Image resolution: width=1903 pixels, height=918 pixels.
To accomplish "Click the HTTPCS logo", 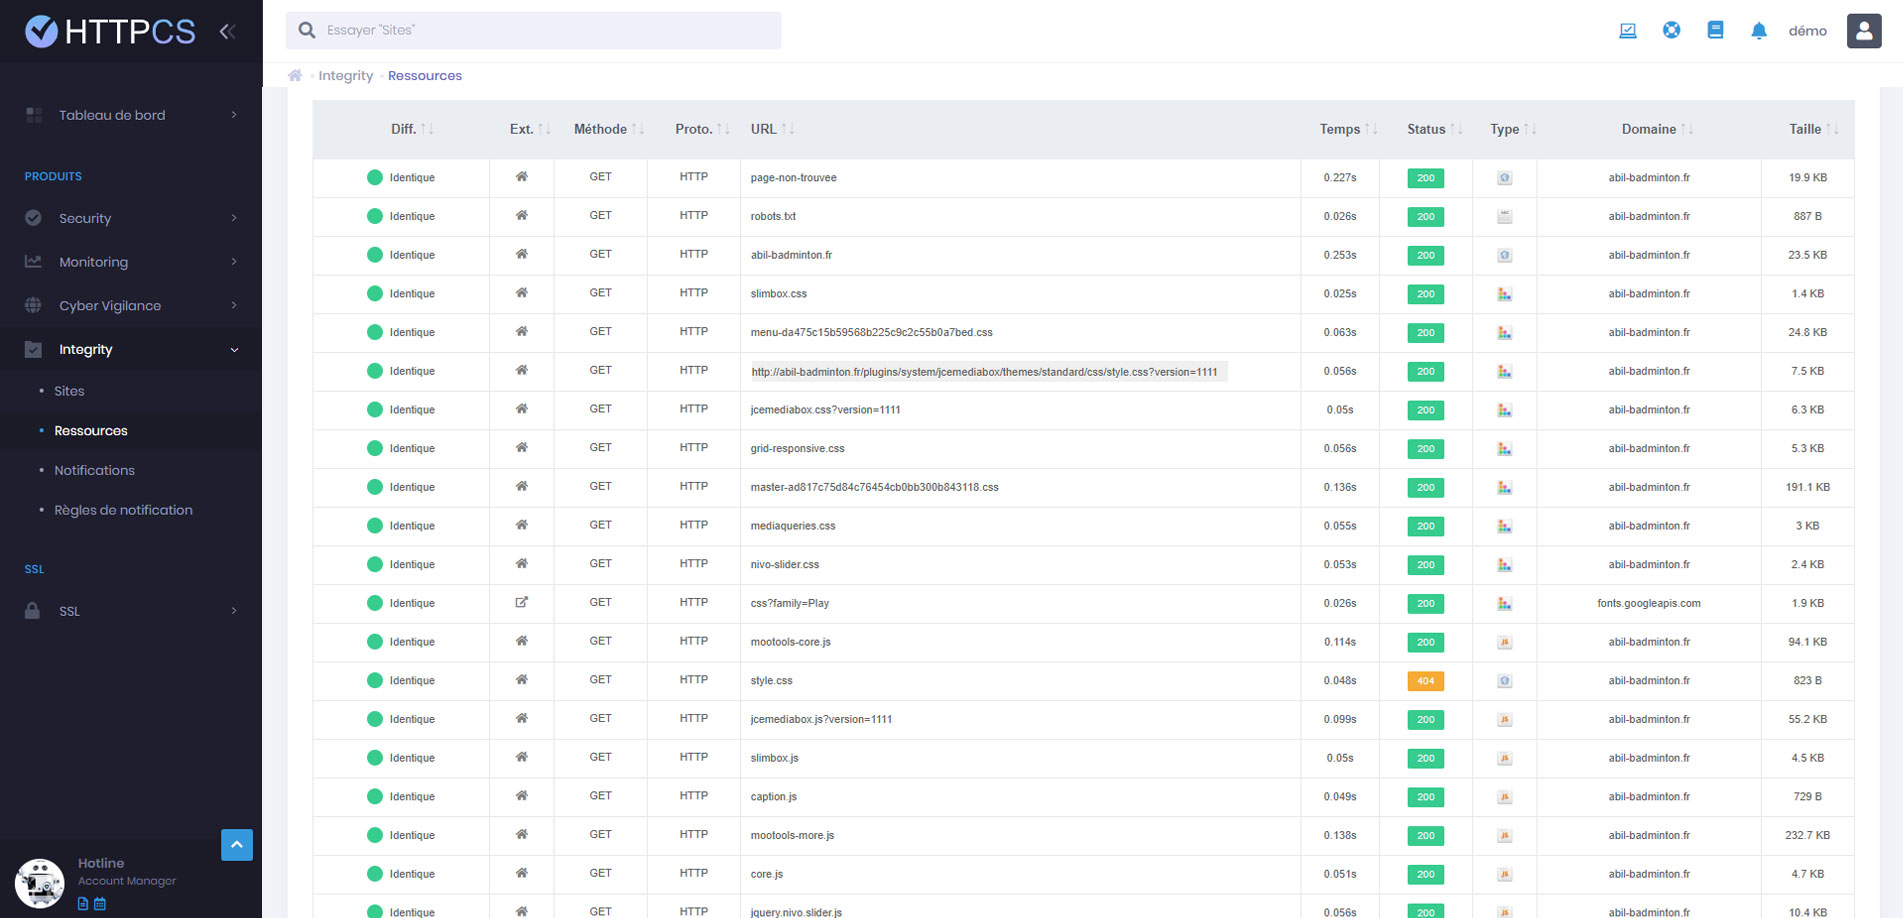I will [110, 32].
